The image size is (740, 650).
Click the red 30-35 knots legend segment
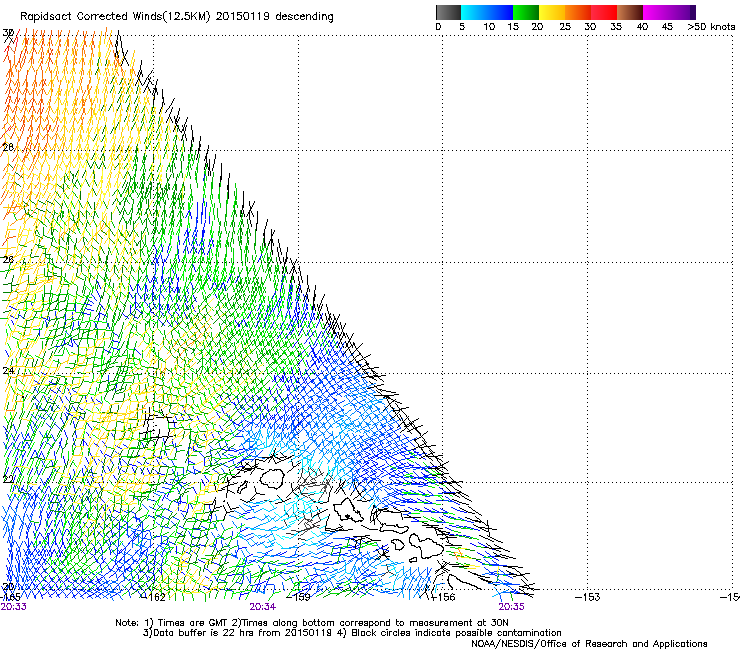604,12
